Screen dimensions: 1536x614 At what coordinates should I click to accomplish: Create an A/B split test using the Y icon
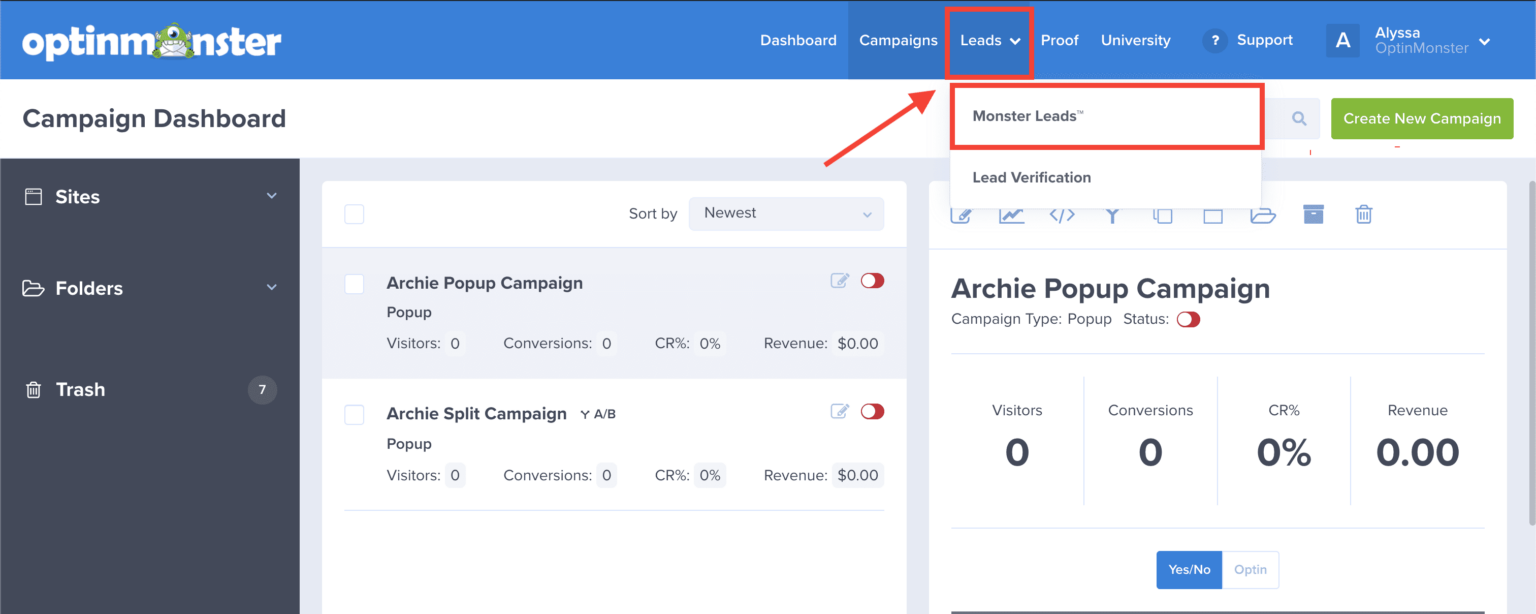(1112, 214)
